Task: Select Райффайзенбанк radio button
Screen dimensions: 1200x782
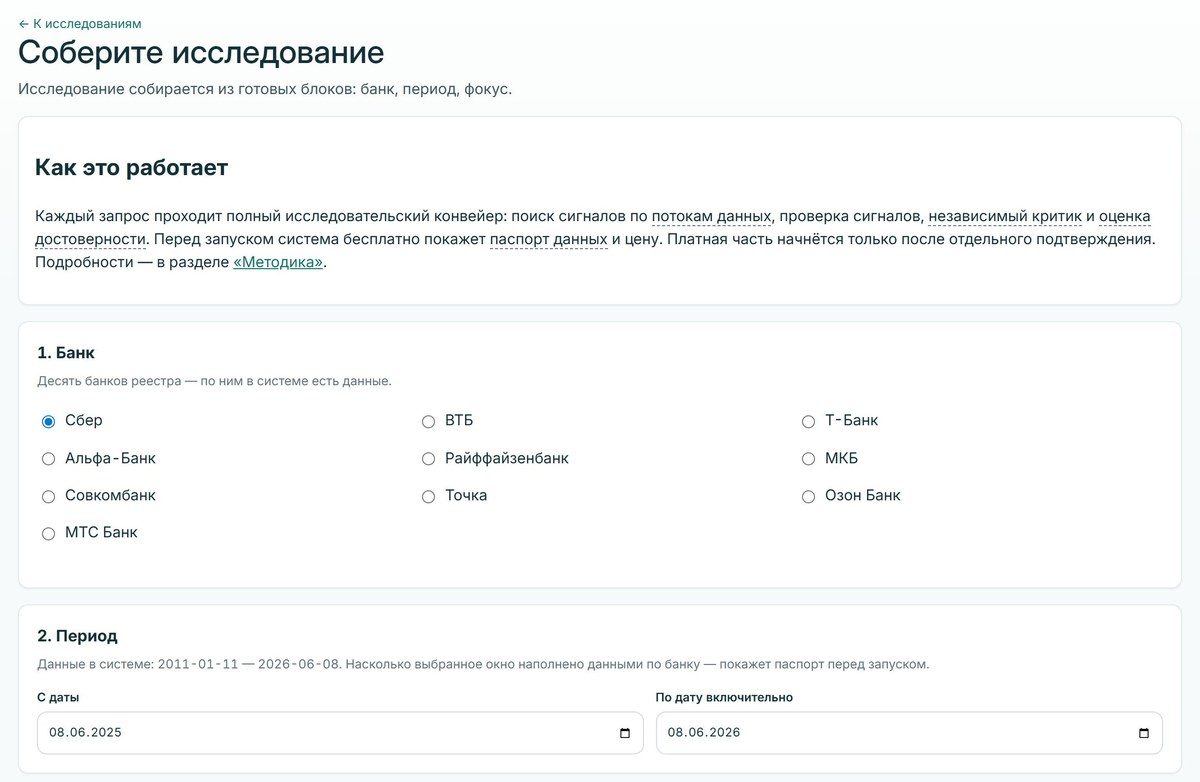Action: [x=428, y=459]
